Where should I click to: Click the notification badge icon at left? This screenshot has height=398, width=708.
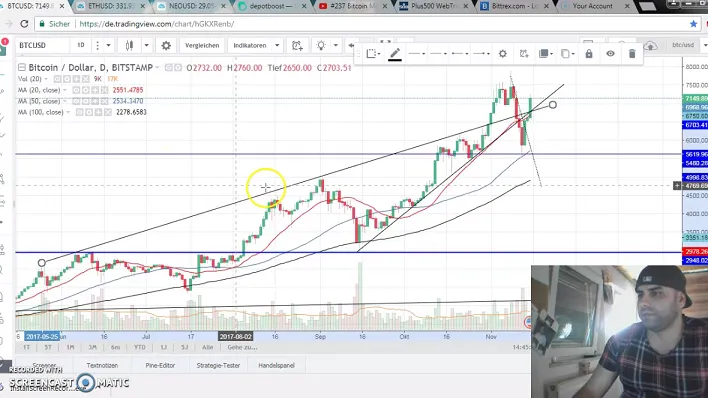pyautogui.click(x=4, y=42)
